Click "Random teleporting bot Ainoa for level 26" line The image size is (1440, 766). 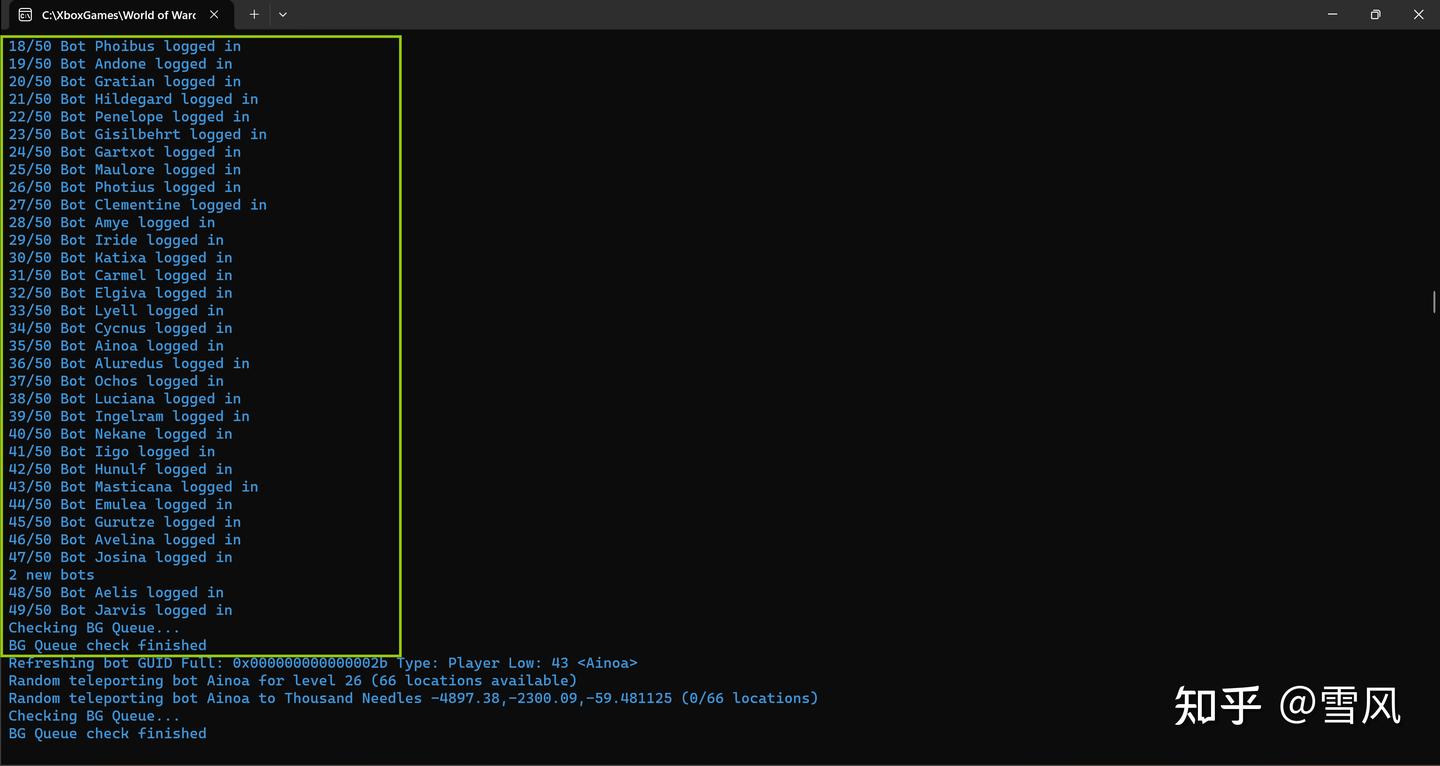(x=292, y=681)
